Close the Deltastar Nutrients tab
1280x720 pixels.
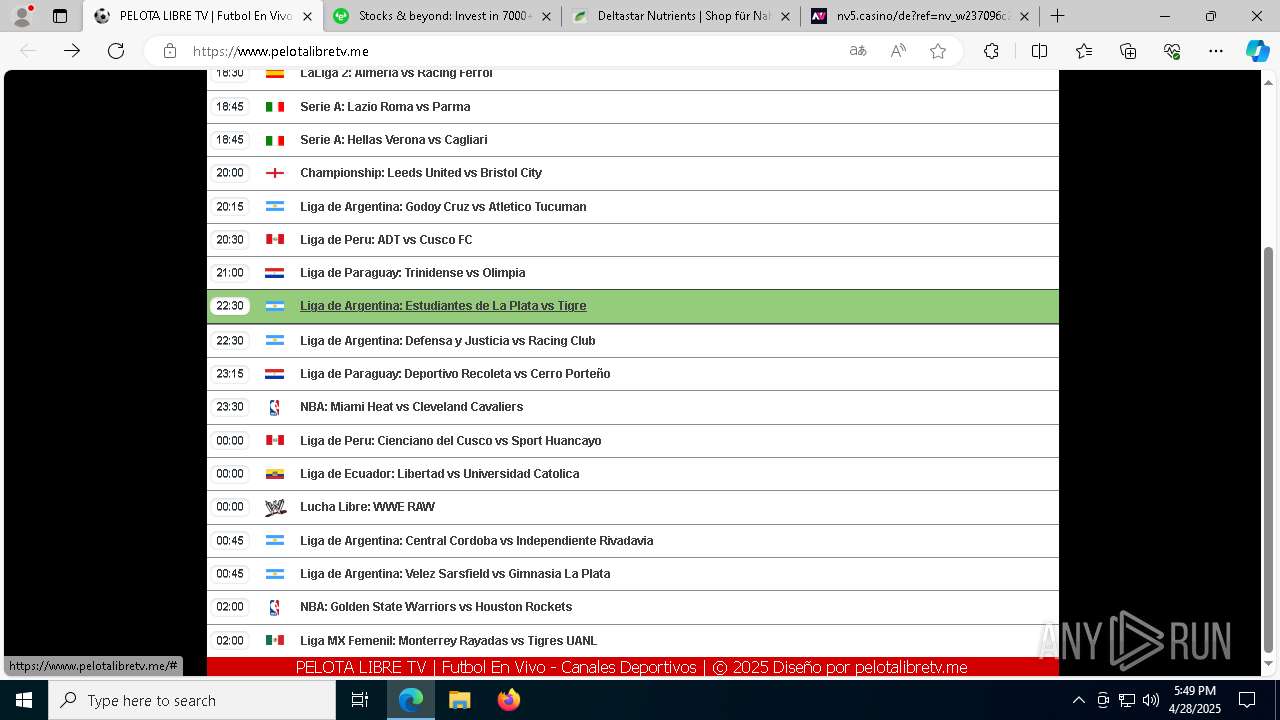pos(785,16)
